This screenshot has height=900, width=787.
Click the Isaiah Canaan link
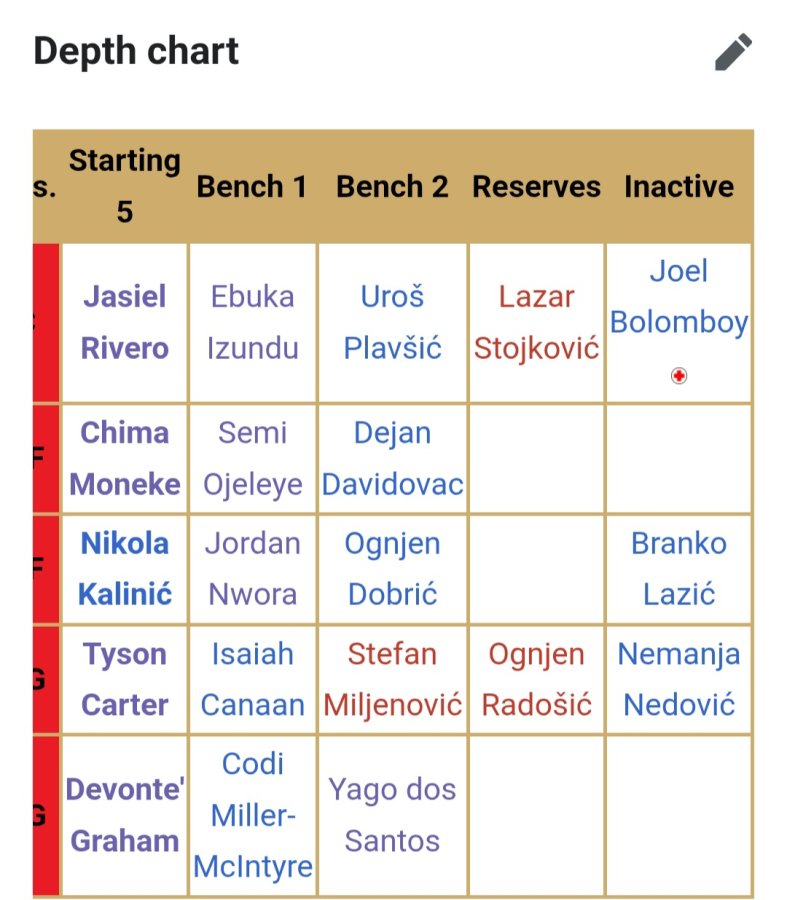(253, 680)
